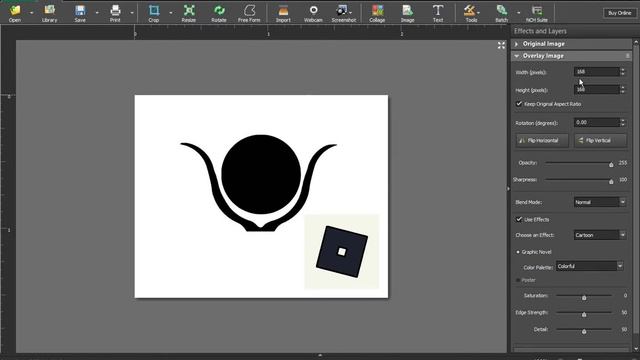The height and width of the screenshot is (360, 640).
Task: Select the overlay square image on canvas
Action: [x=342, y=251]
